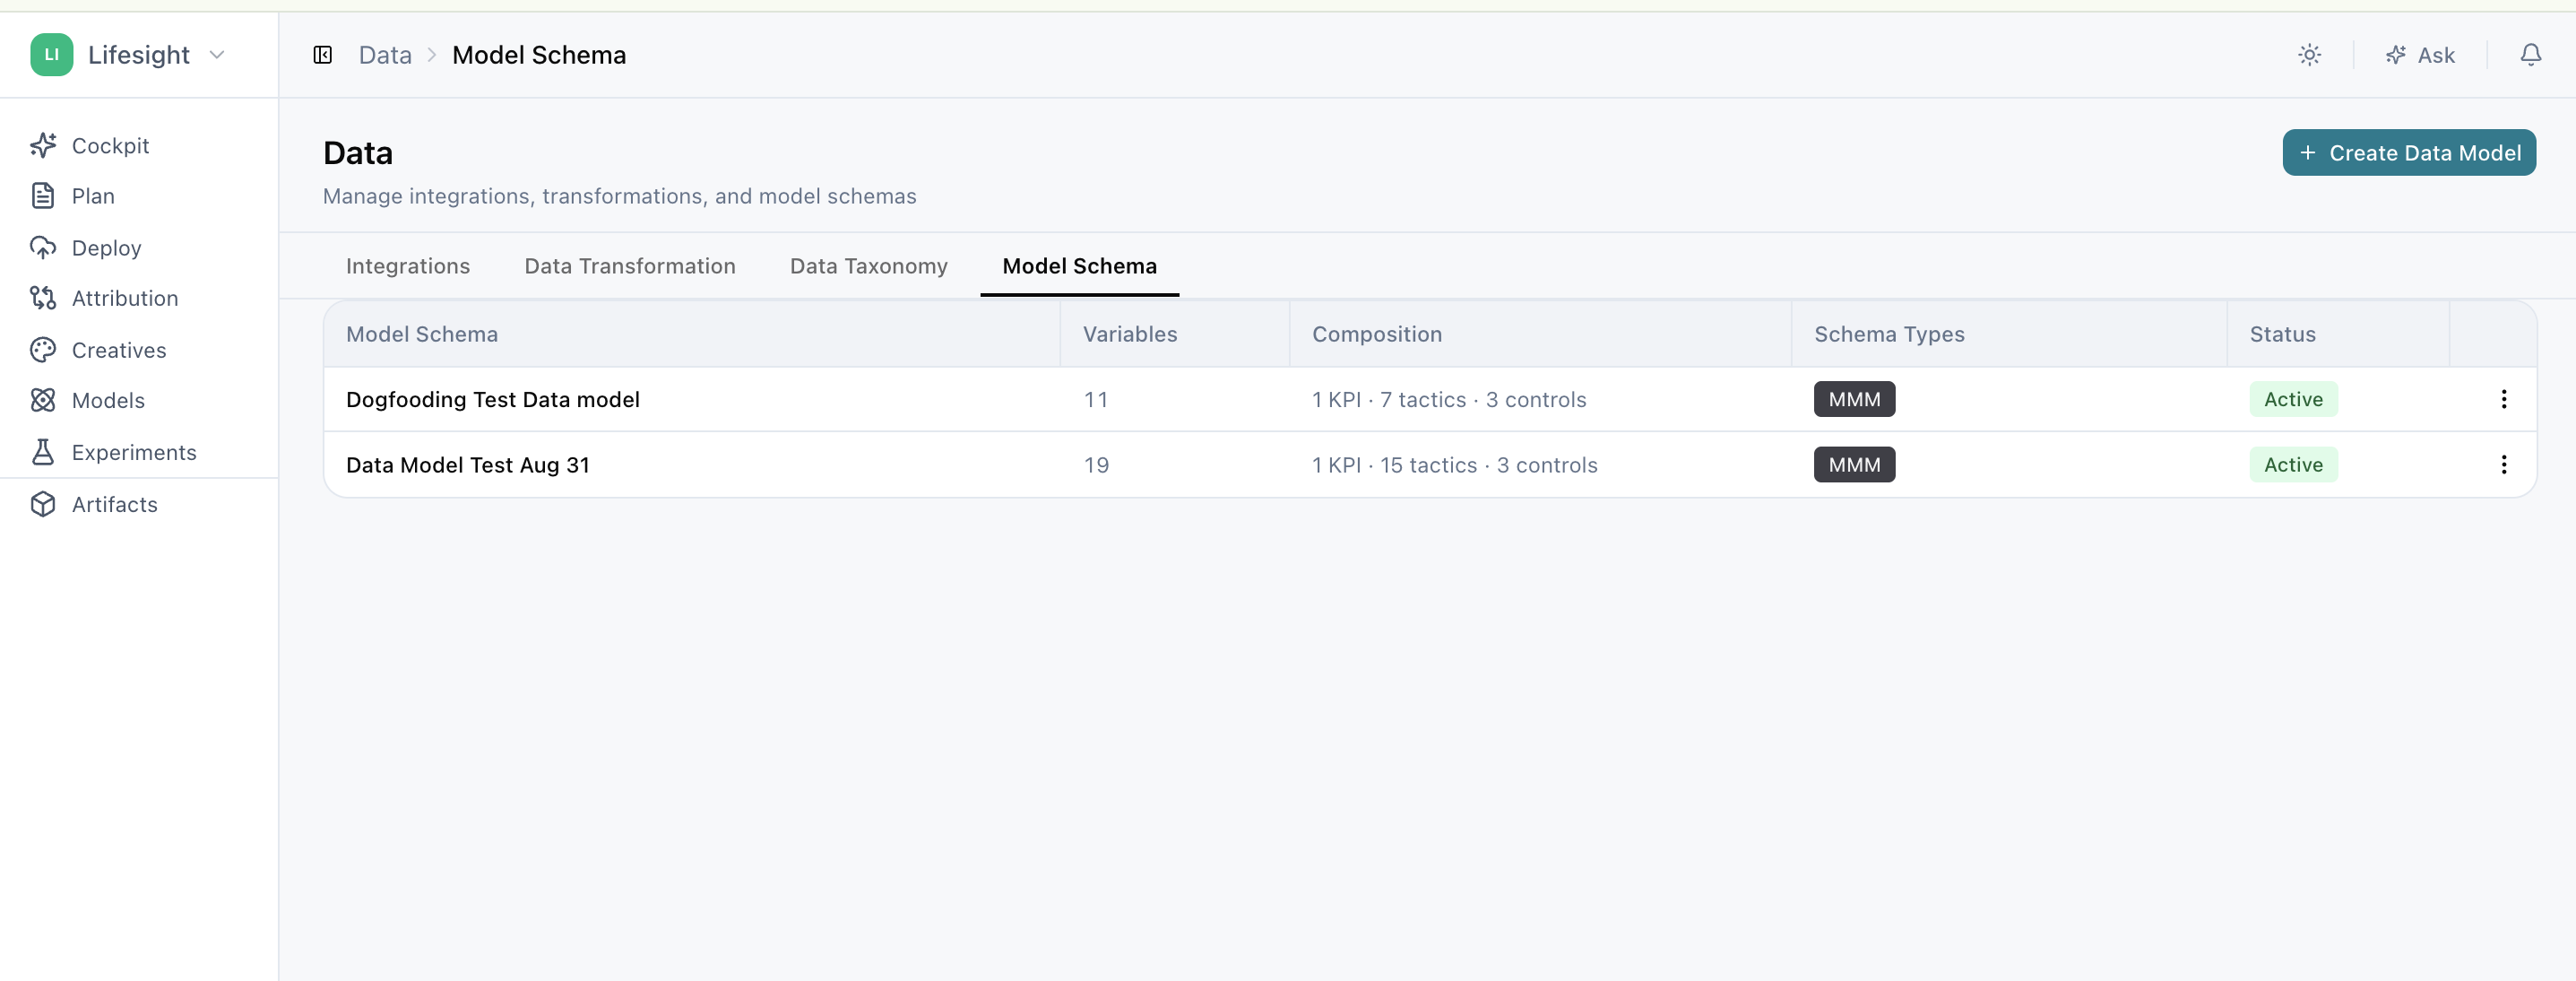This screenshot has width=2576, height=981.
Task: Expand the Lifesight workspace dropdown
Action: [217, 55]
